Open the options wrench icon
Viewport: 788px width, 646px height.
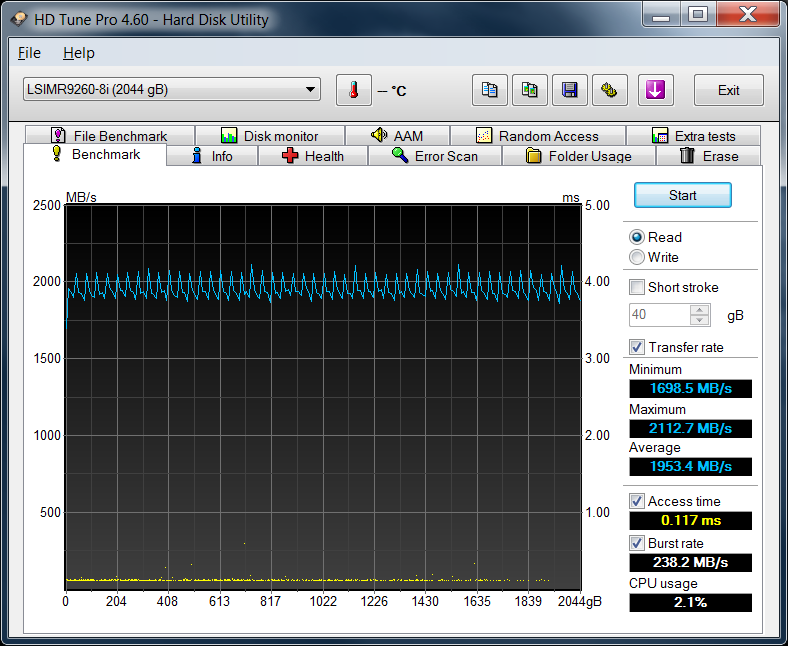pos(609,90)
